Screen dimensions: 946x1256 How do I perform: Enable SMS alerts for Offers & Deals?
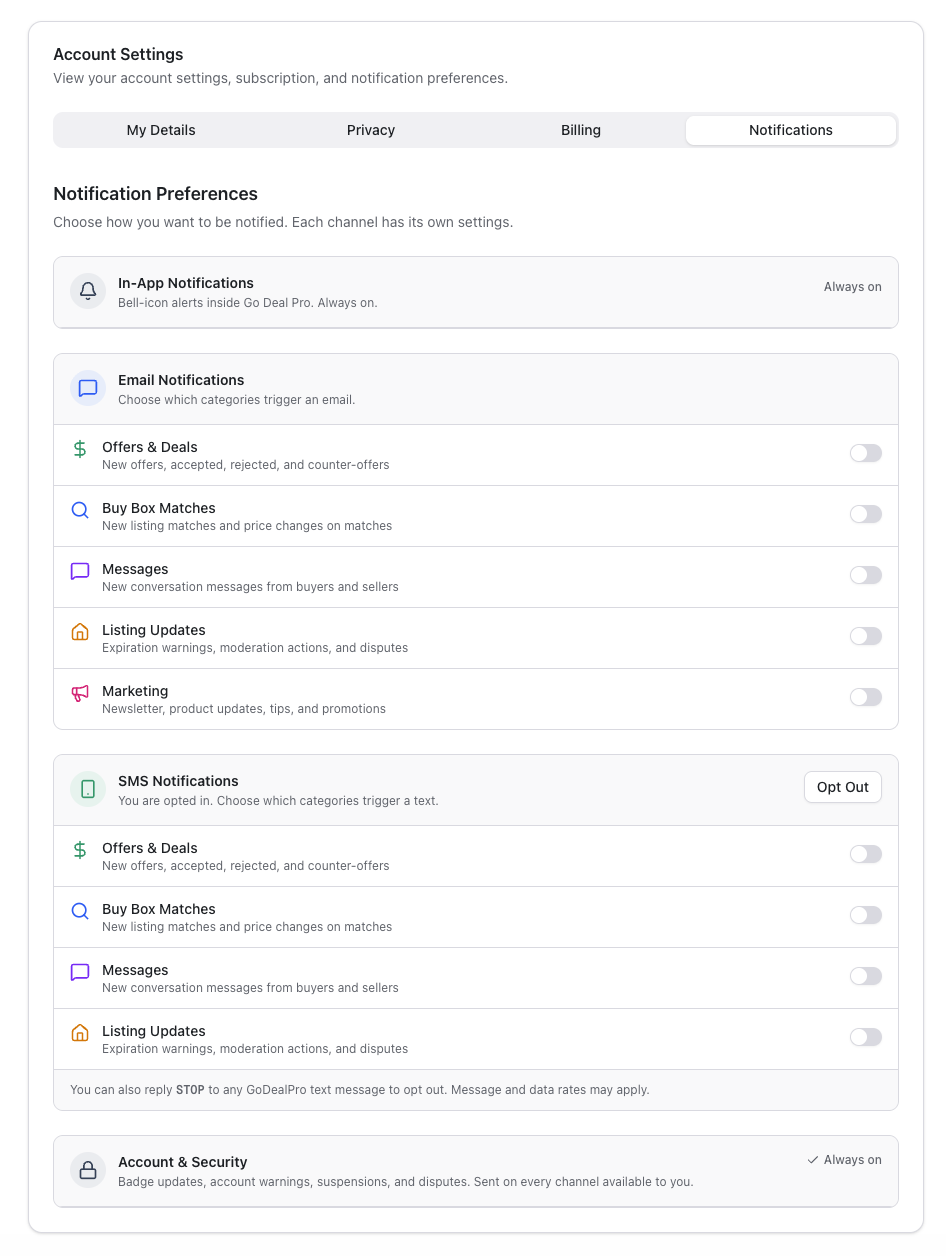pos(866,854)
